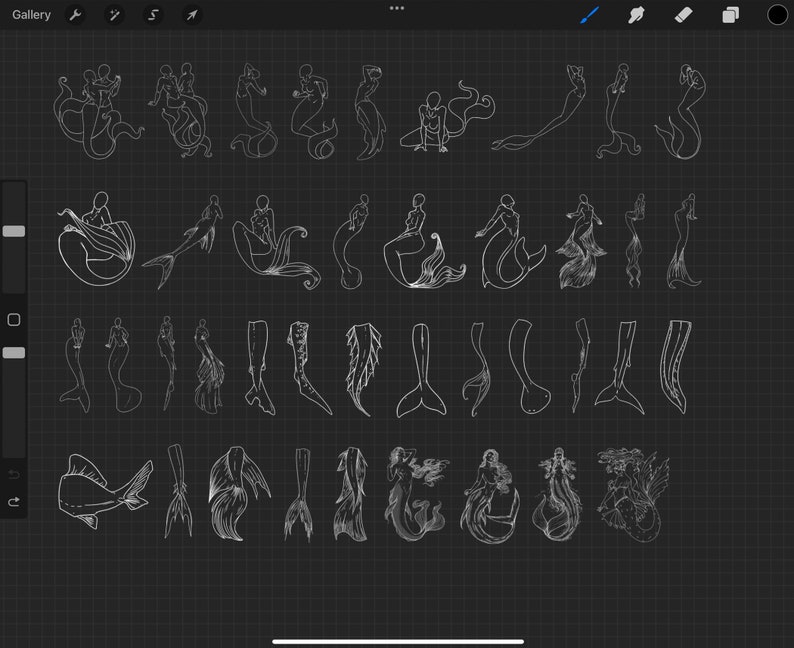Select the Eraser tool
Screen dimensions: 794x648
click(x=683, y=15)
